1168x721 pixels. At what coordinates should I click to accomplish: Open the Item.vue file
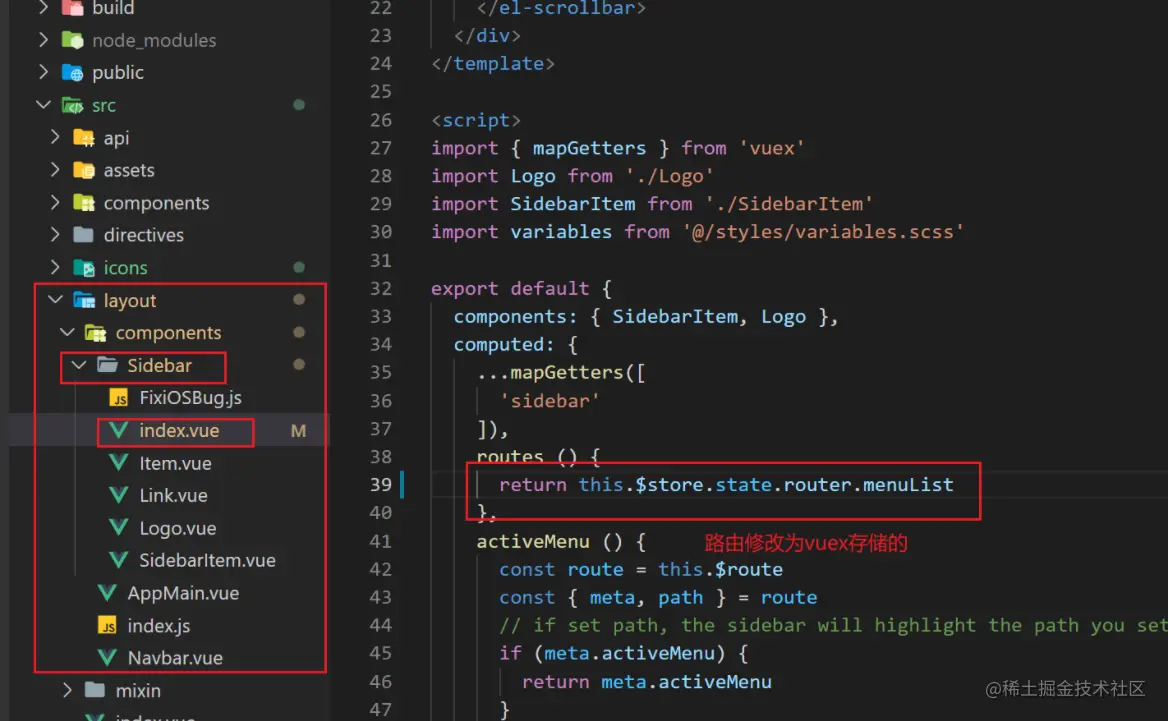pyautogui.click(x=175, y=463)
